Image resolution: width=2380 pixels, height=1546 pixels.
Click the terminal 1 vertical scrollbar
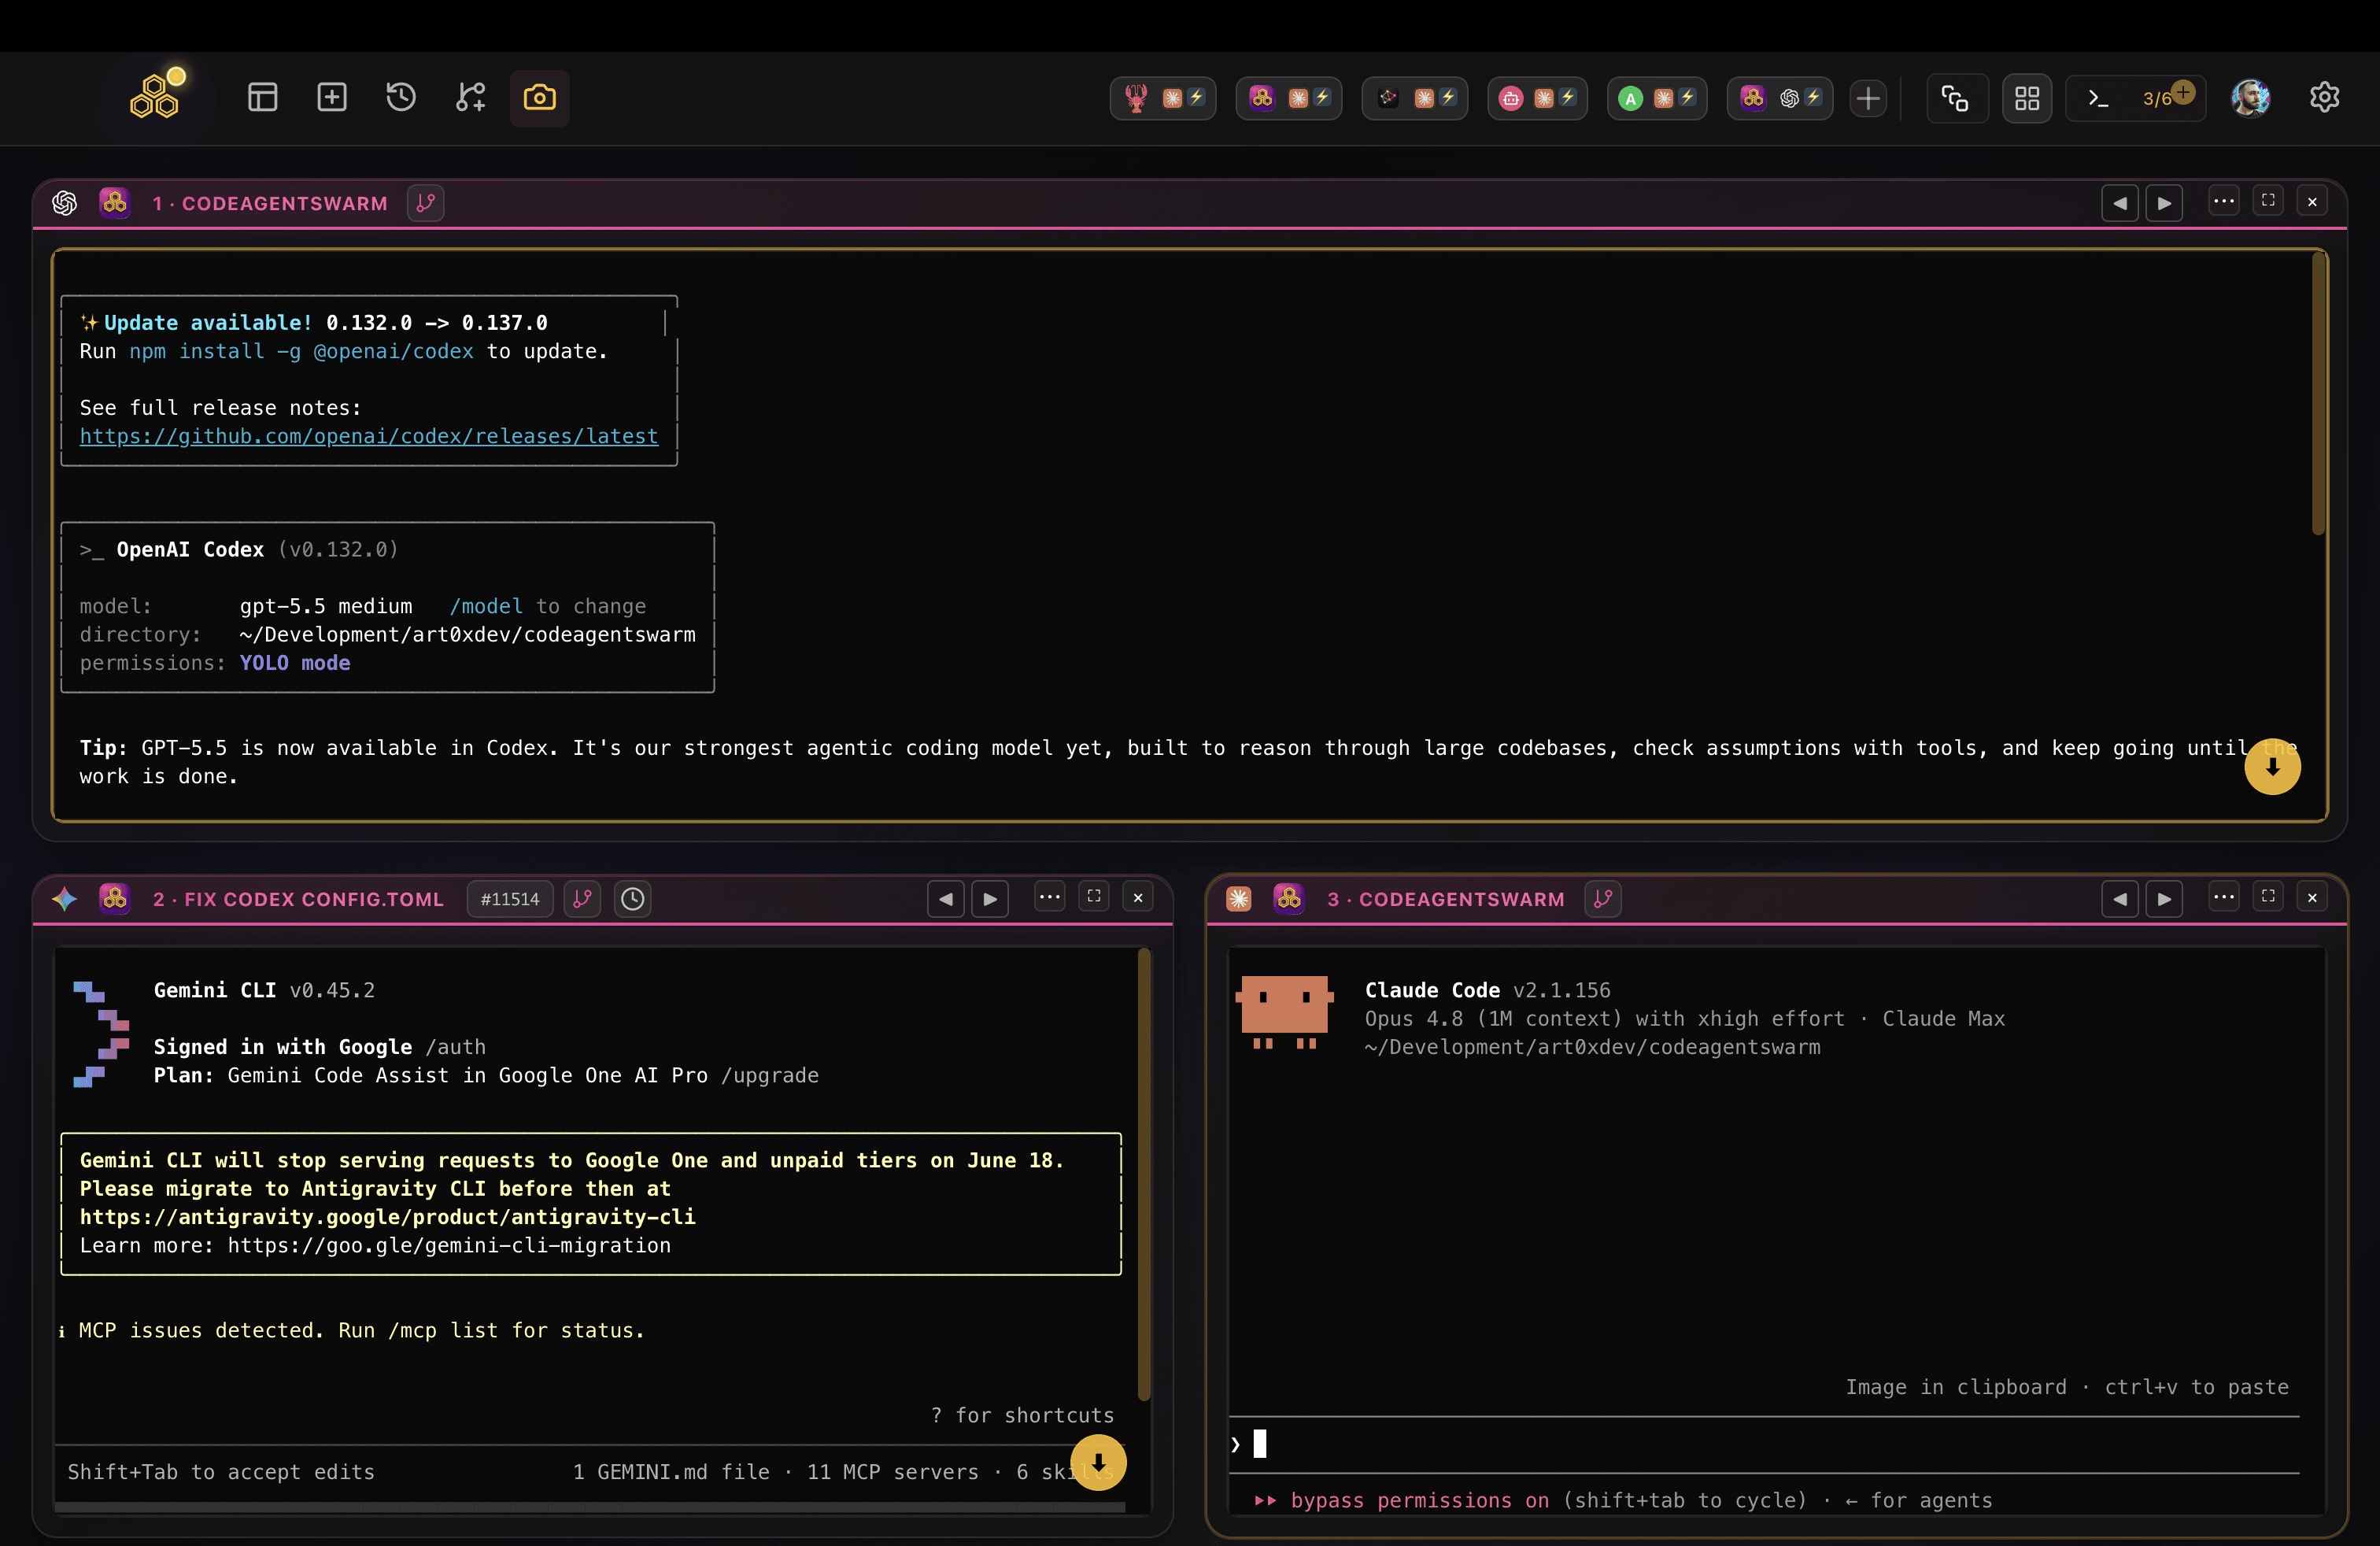[2318, 394]
